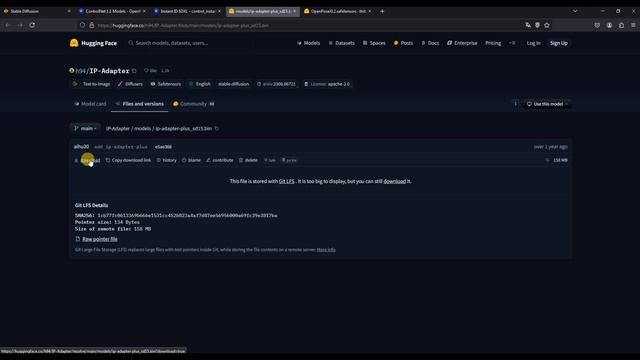
Task: Open the Datasets page in navigation
Action: 342,43
